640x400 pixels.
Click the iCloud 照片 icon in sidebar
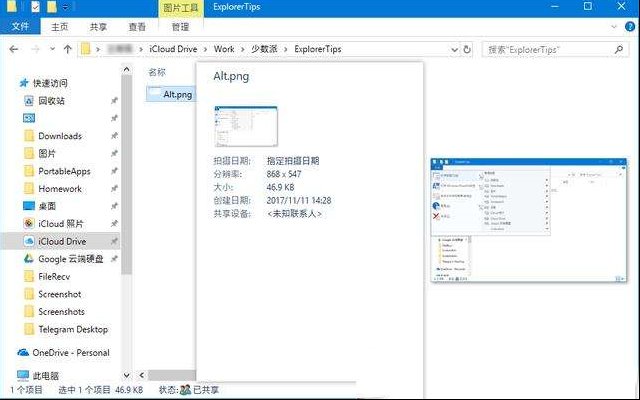(x=29, y=224)
